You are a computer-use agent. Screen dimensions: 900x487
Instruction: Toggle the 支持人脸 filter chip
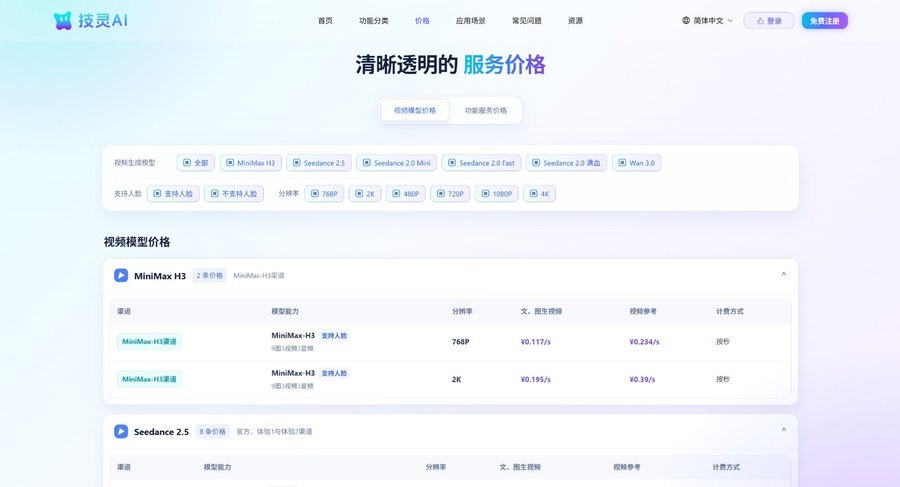[x=173, y=194]
